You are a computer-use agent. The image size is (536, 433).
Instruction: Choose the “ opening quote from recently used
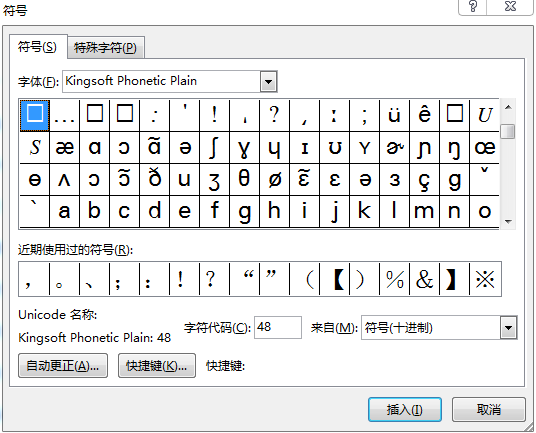pyautogui.click(x=245, y=279)
